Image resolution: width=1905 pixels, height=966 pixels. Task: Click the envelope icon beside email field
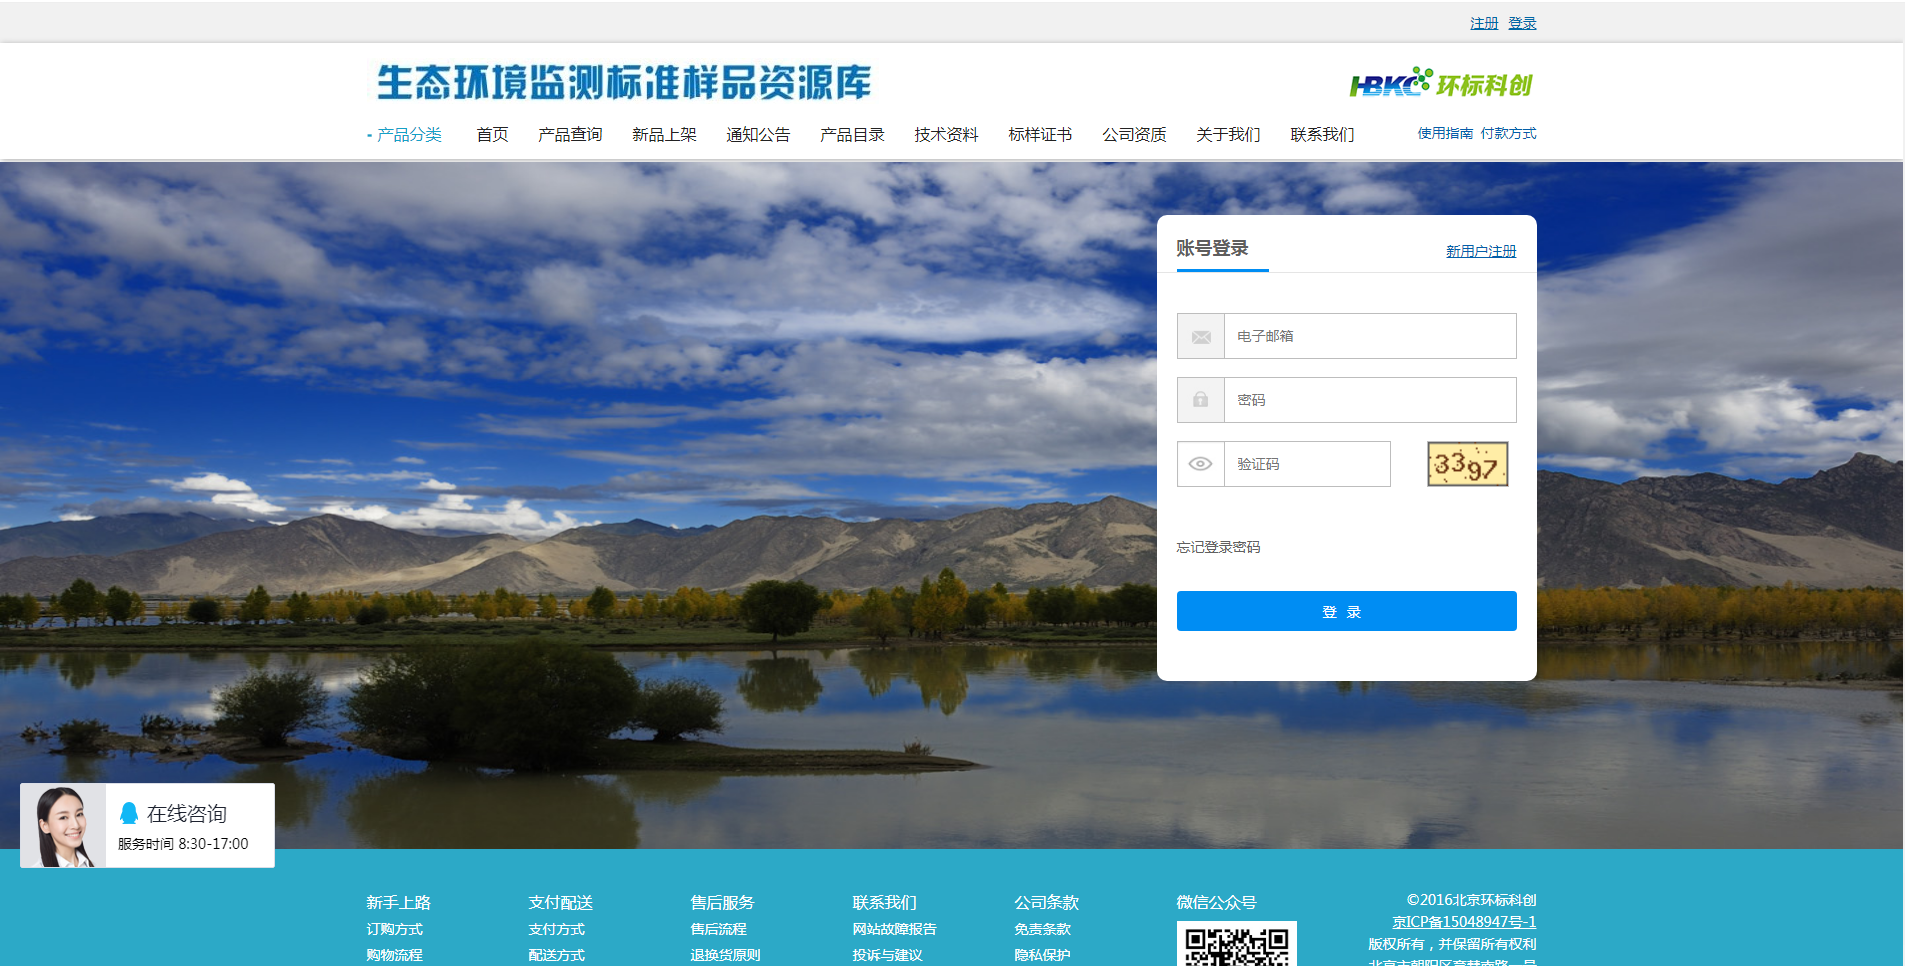pos(1201,337)
